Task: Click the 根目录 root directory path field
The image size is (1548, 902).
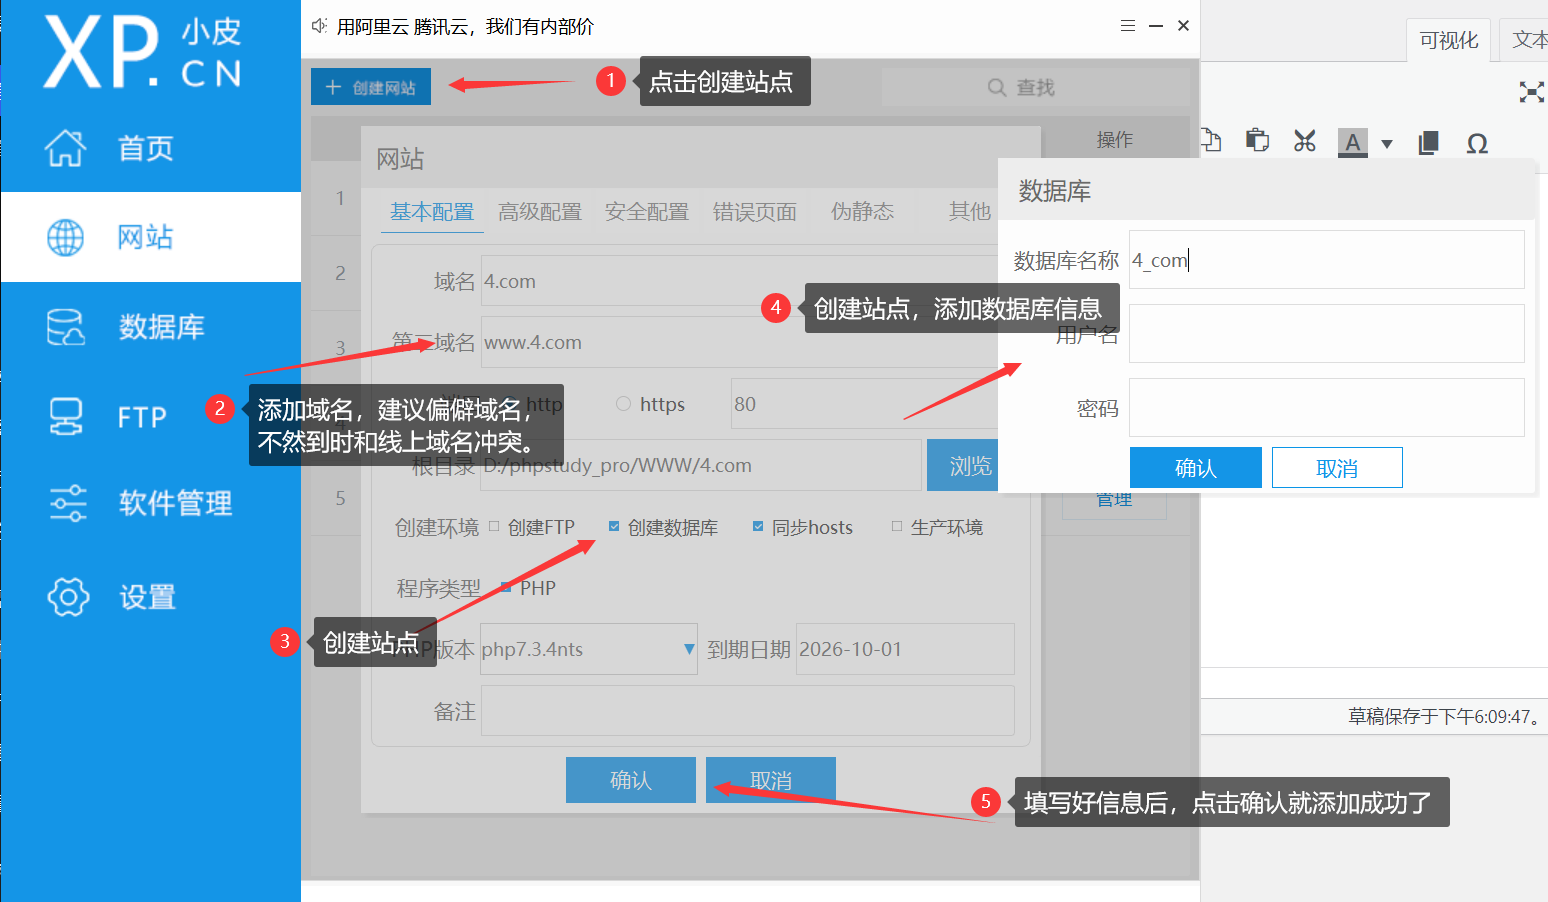Action: pyautogui.click(x=701, y=465)
